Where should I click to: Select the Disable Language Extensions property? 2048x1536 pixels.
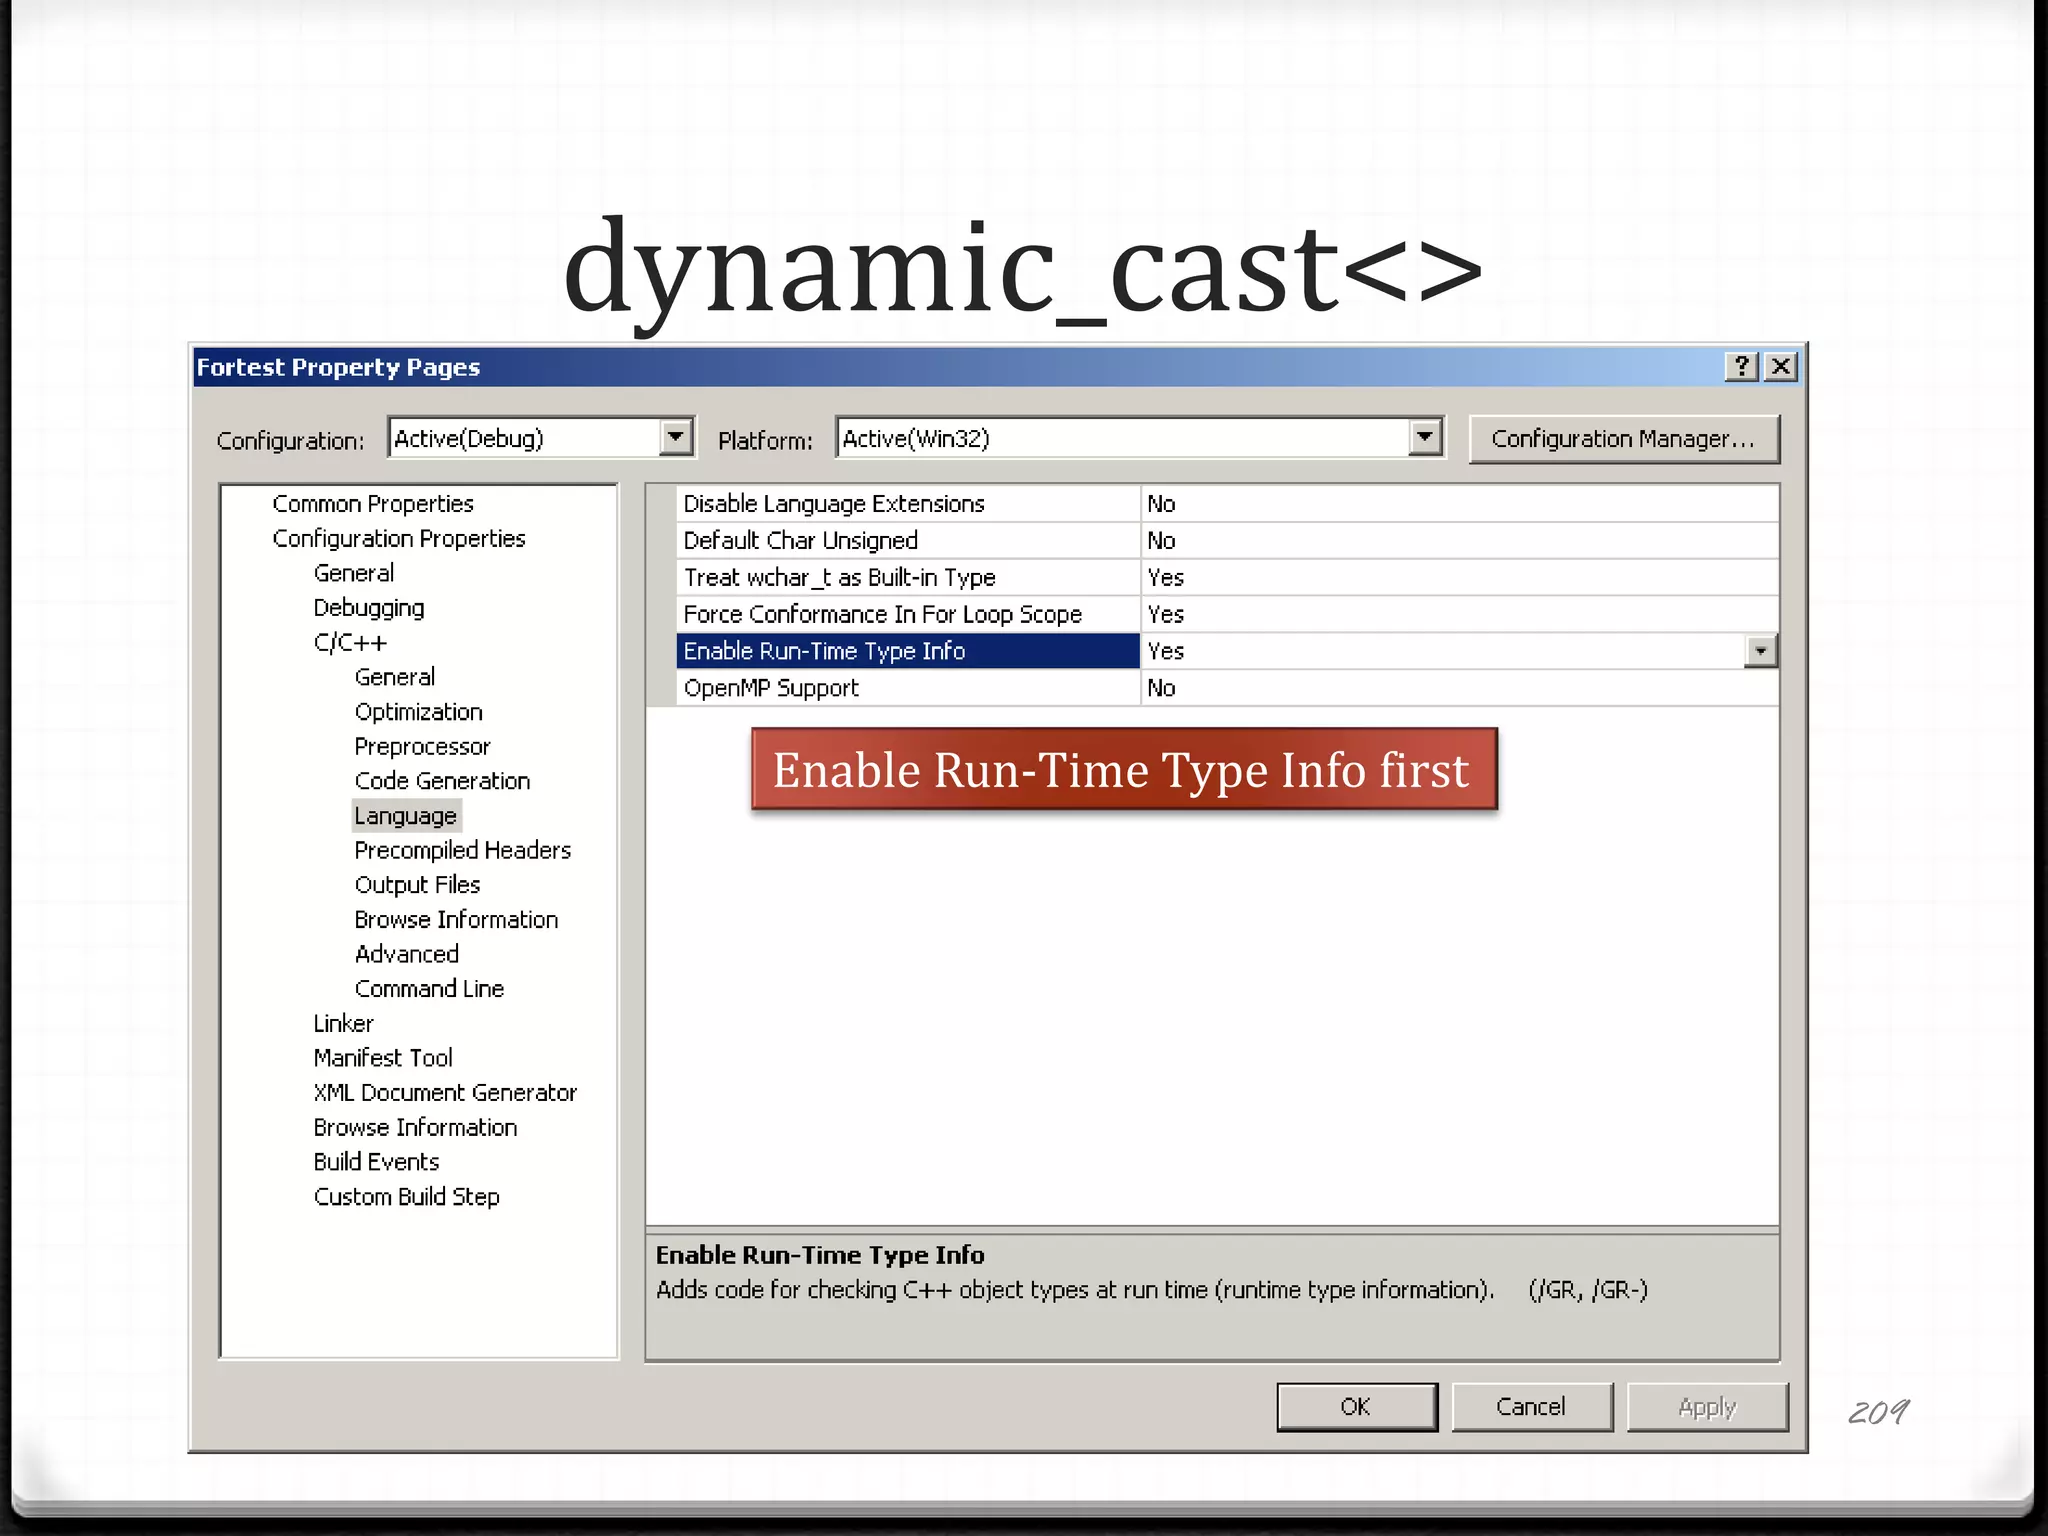[x=908, y=504]
